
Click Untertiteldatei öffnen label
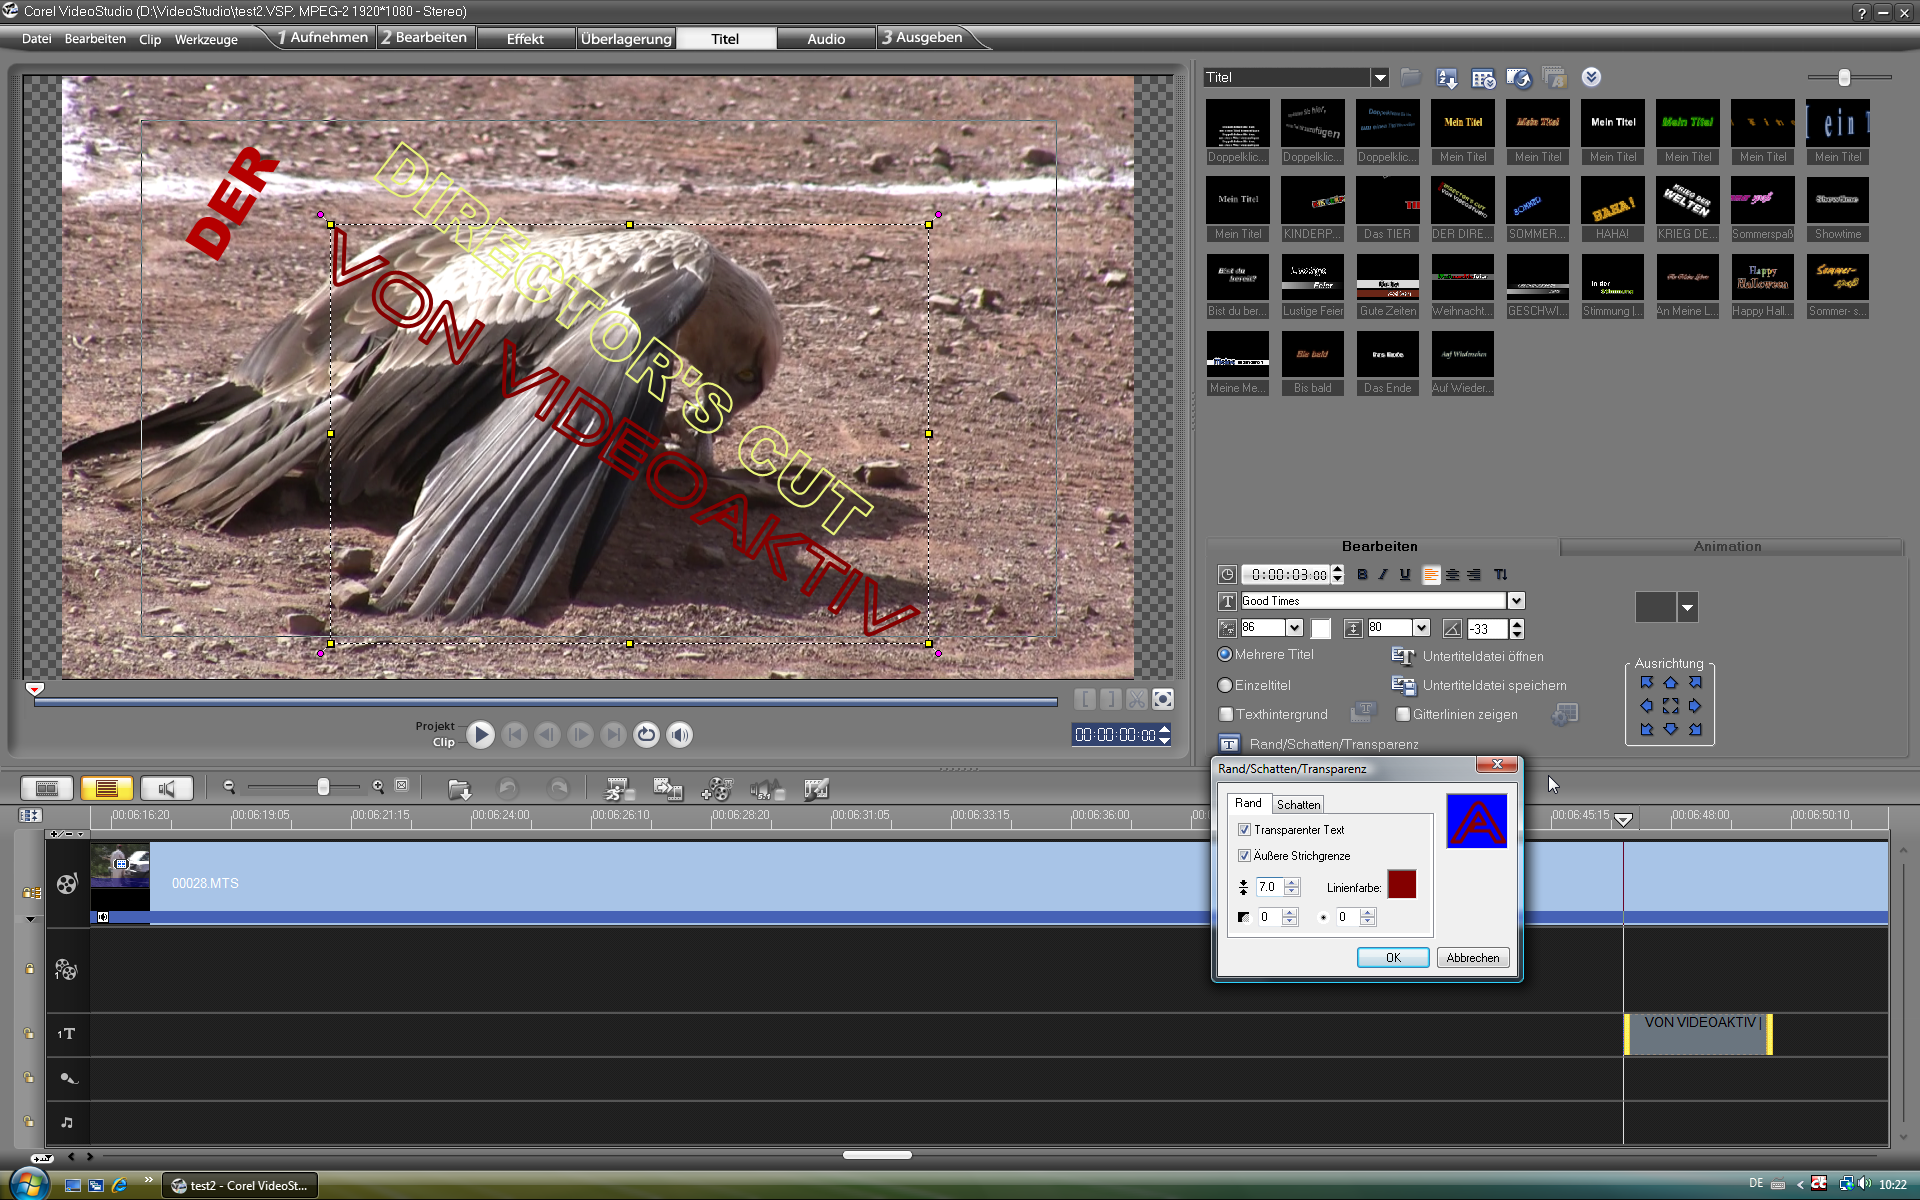pos(1483,656)
